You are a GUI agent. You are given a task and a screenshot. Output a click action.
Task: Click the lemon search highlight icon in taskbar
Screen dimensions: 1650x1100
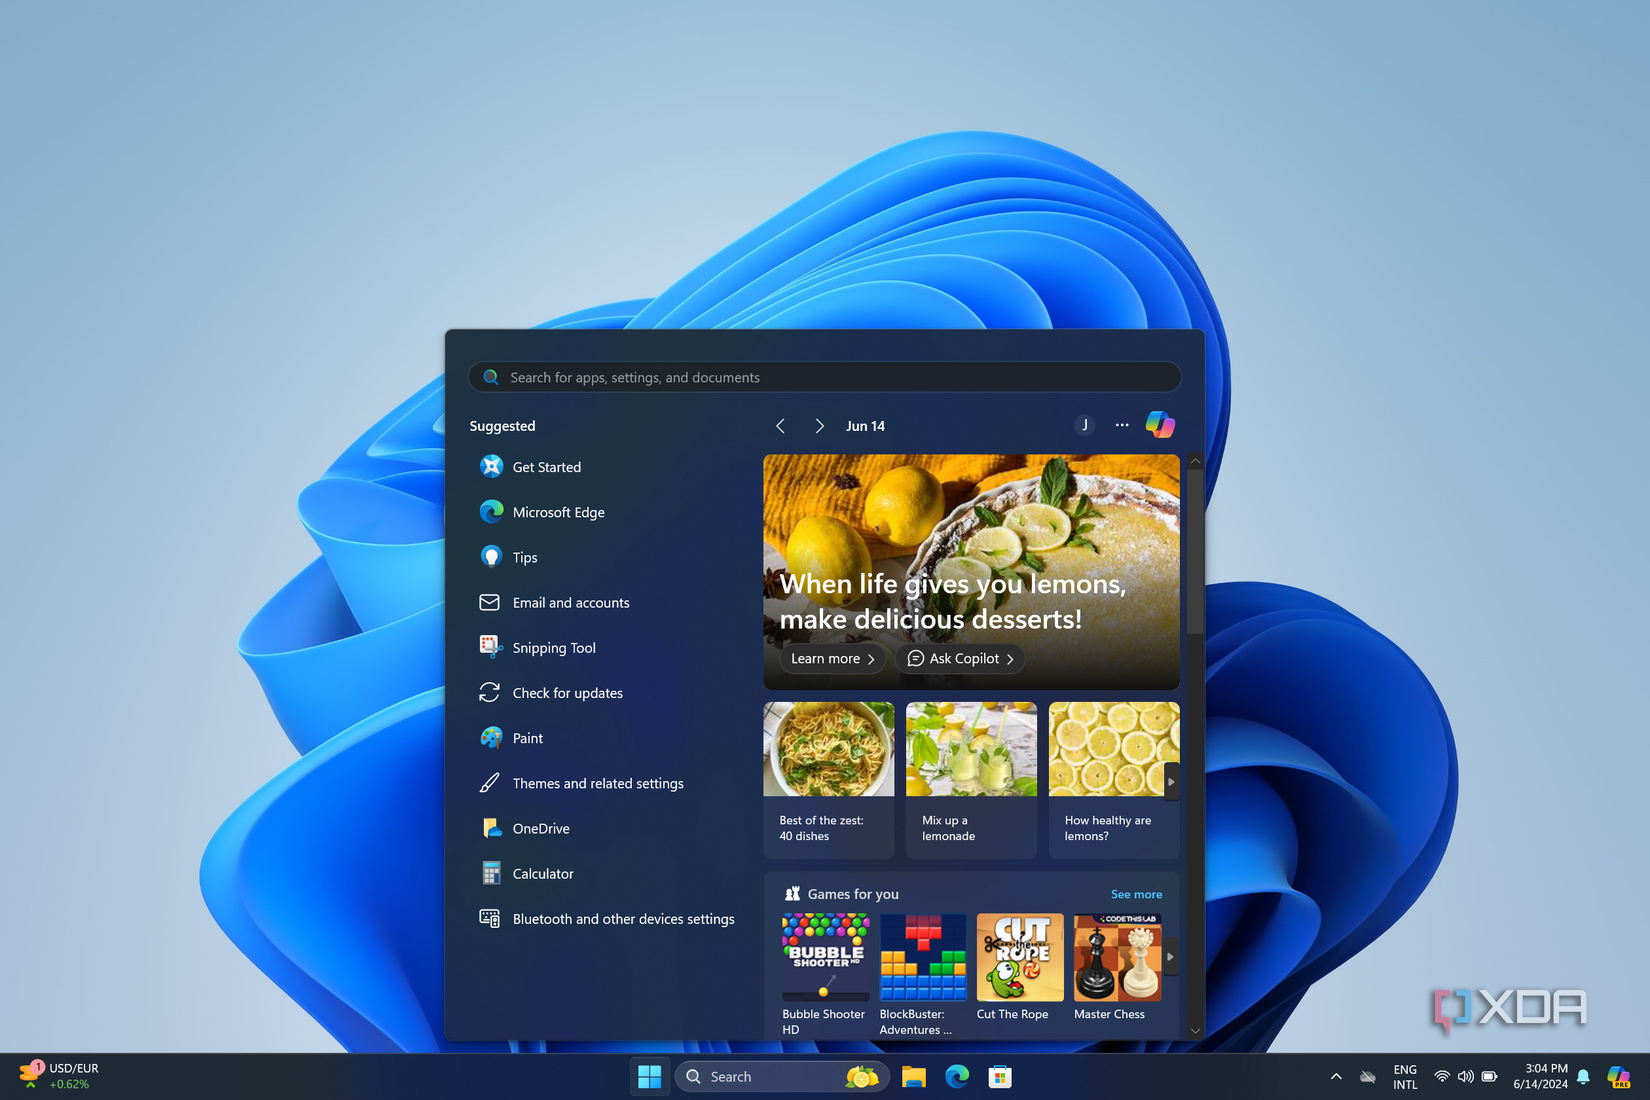click(862, 1077)
